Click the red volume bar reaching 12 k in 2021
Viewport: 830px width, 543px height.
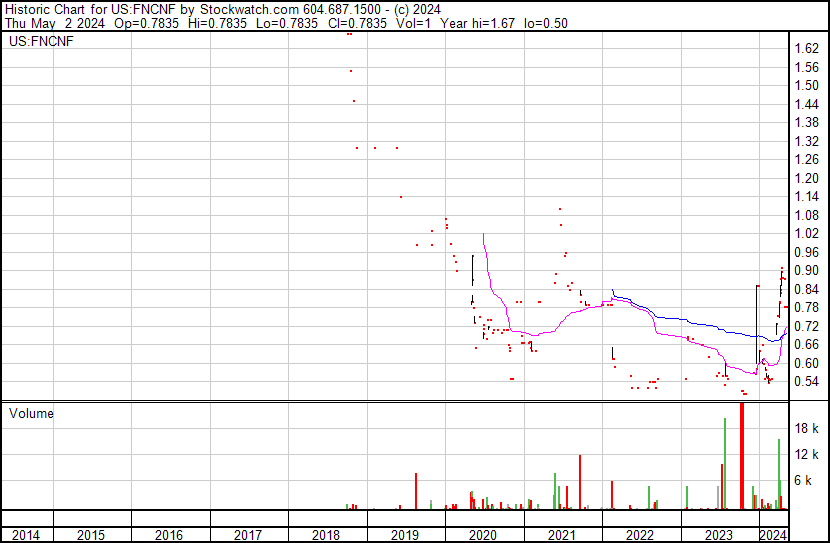click(x=580, y=482)
